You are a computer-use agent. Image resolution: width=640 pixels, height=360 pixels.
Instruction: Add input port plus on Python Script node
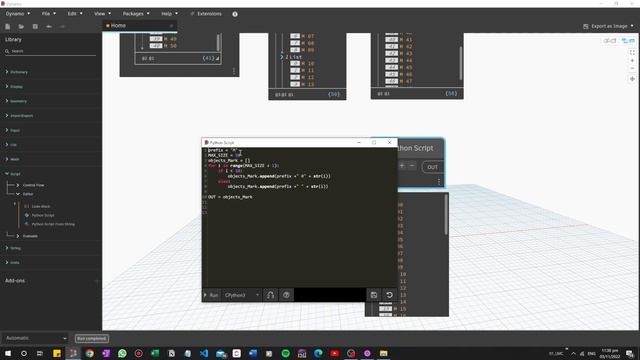pyautogui.click(x=402, y=166)
